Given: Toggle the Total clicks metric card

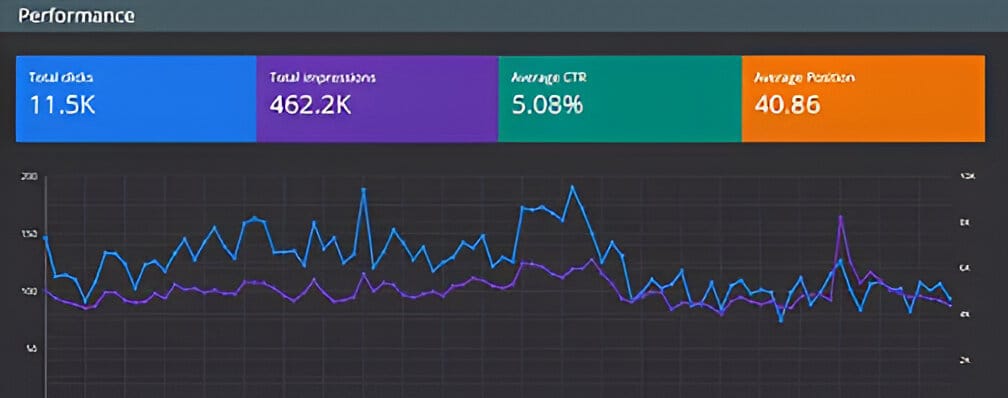Looking at the screenshot, I should click(136, 98).
